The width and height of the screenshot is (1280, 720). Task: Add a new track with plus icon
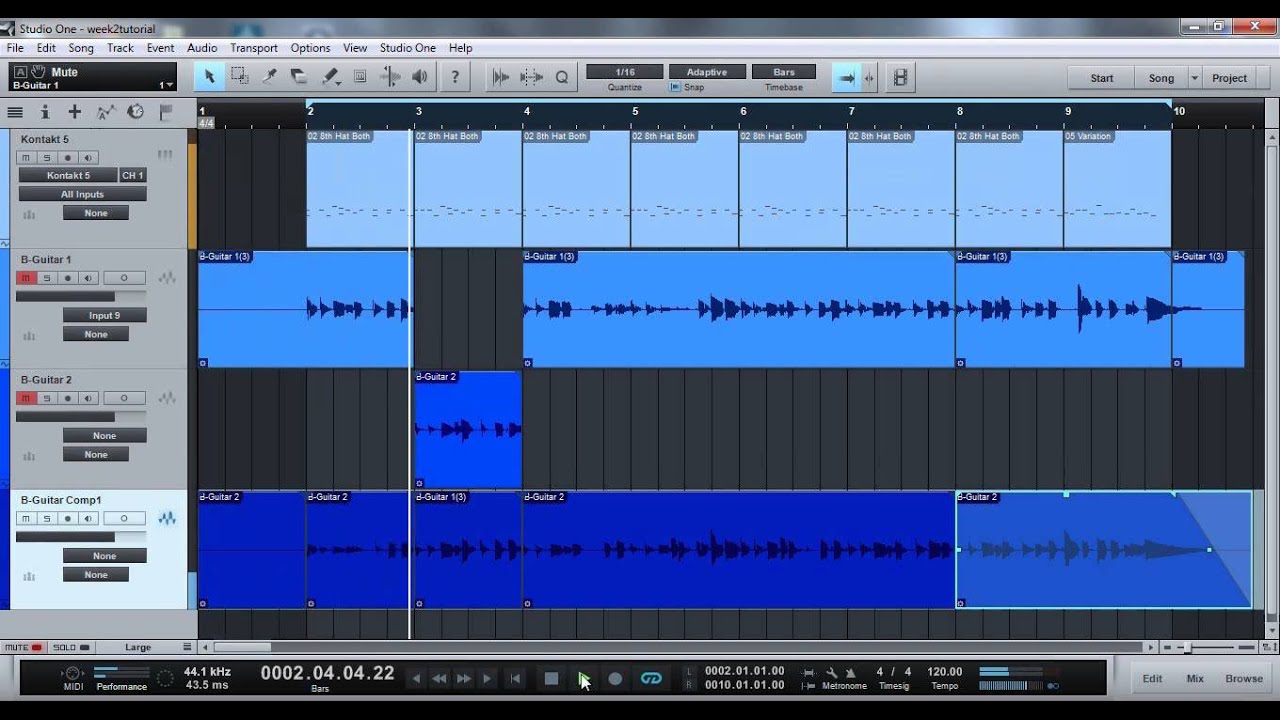coord(74,112)
